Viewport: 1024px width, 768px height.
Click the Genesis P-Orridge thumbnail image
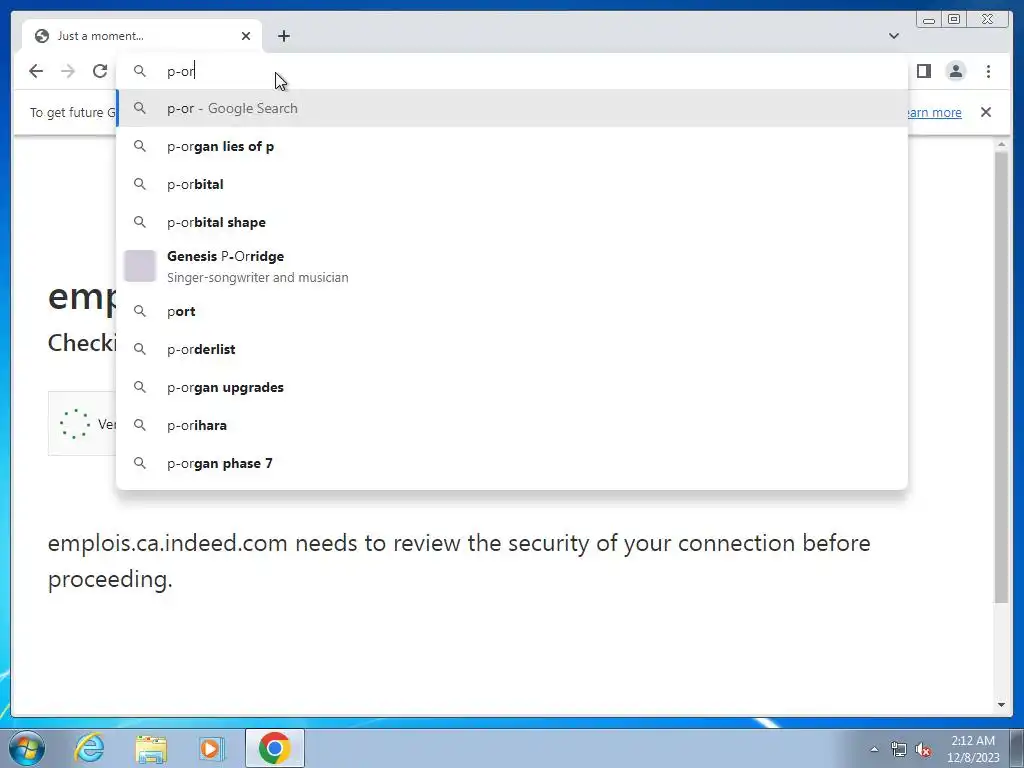[x=140, y=266]
